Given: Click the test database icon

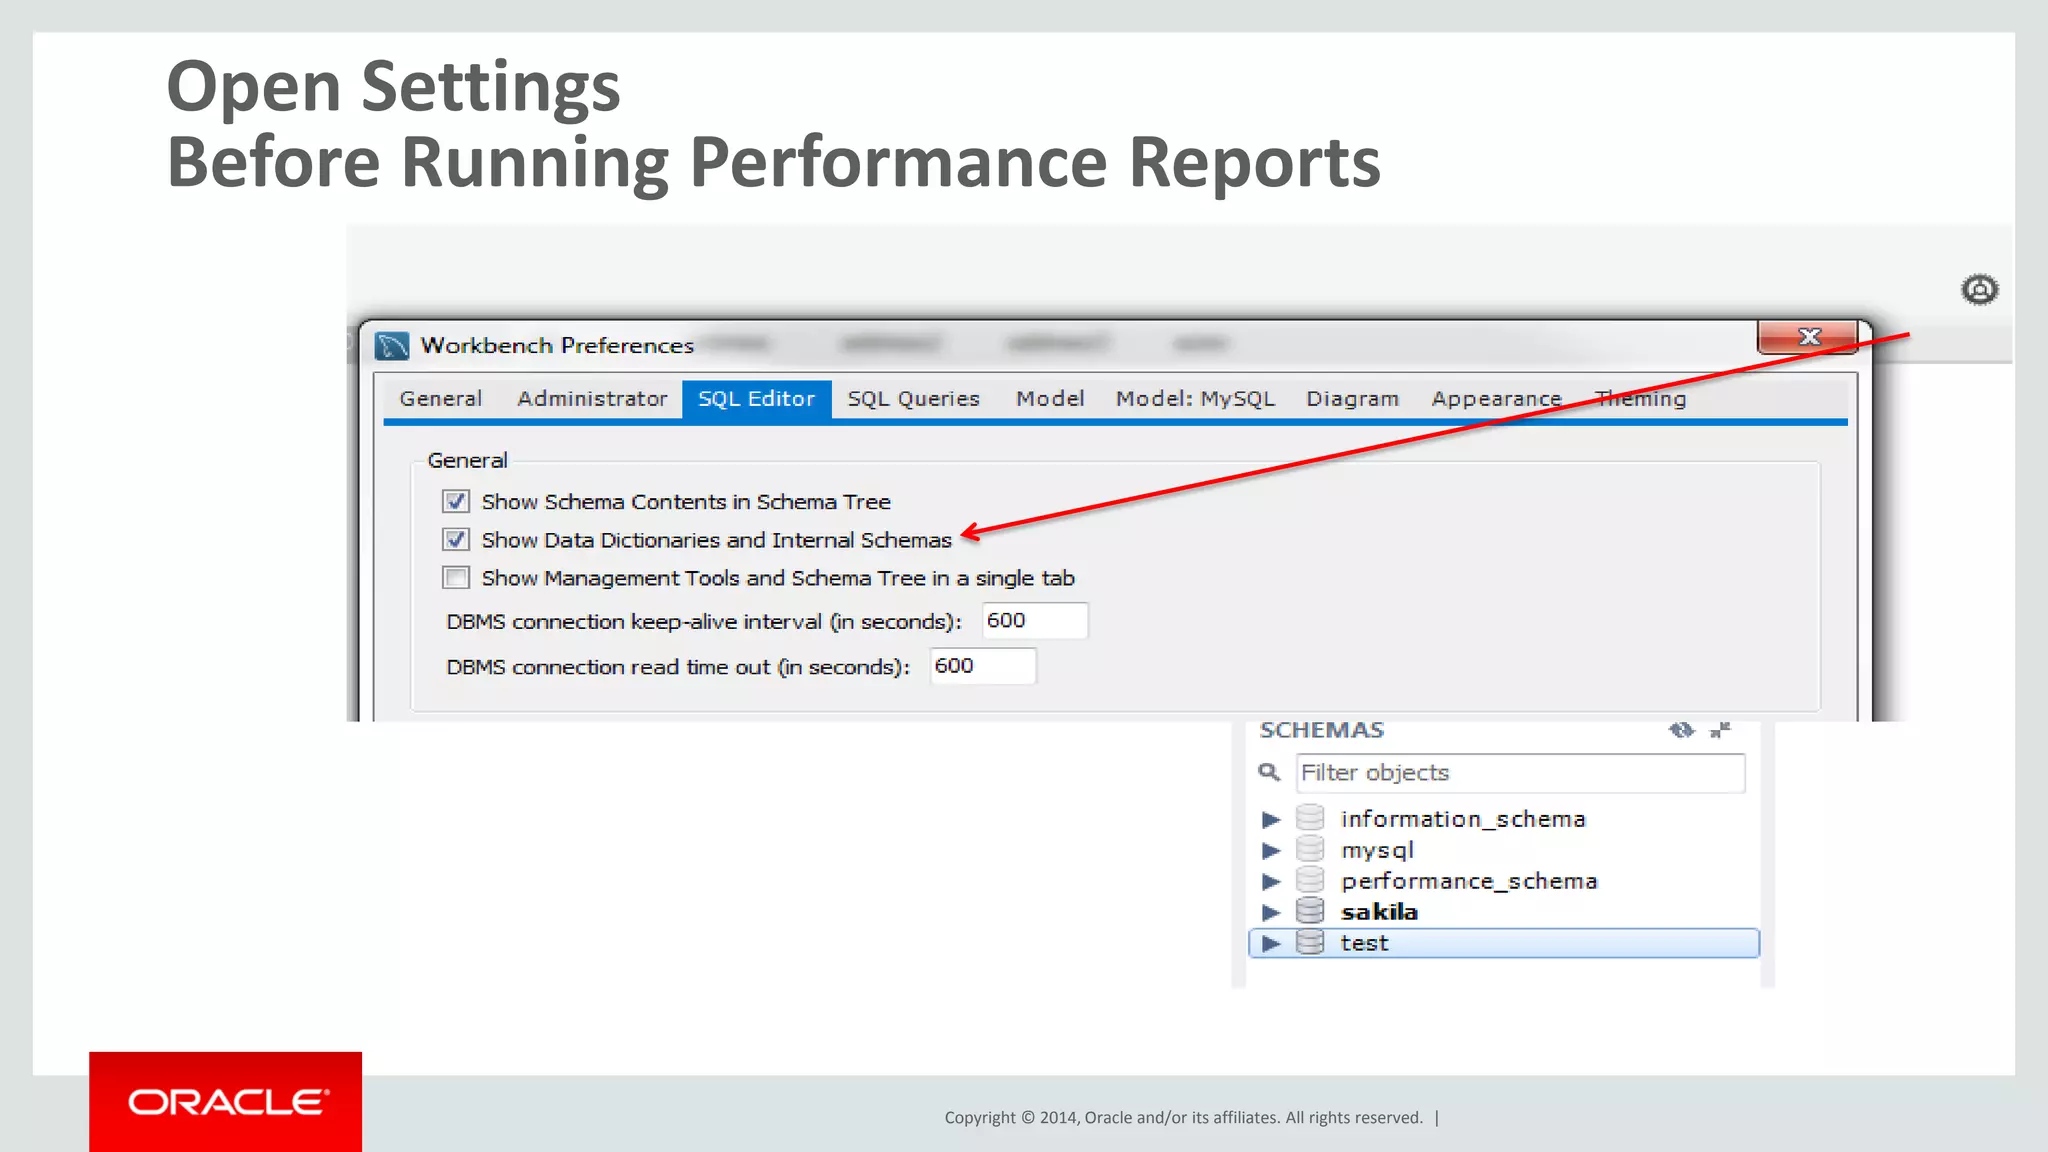Looking at the screenshot, I should pos(1310,942).
